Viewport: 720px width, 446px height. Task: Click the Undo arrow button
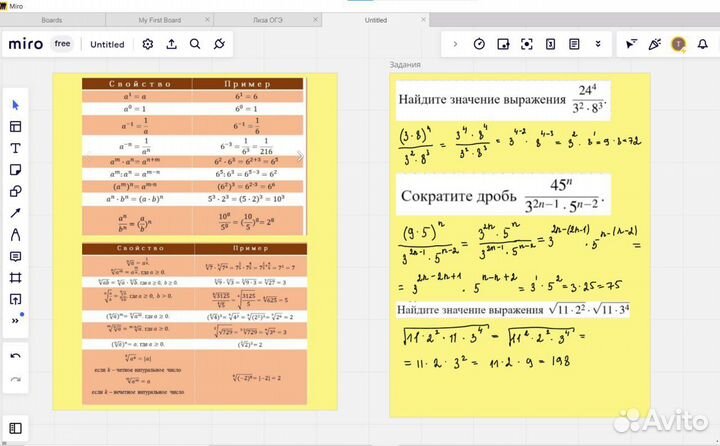15,356
